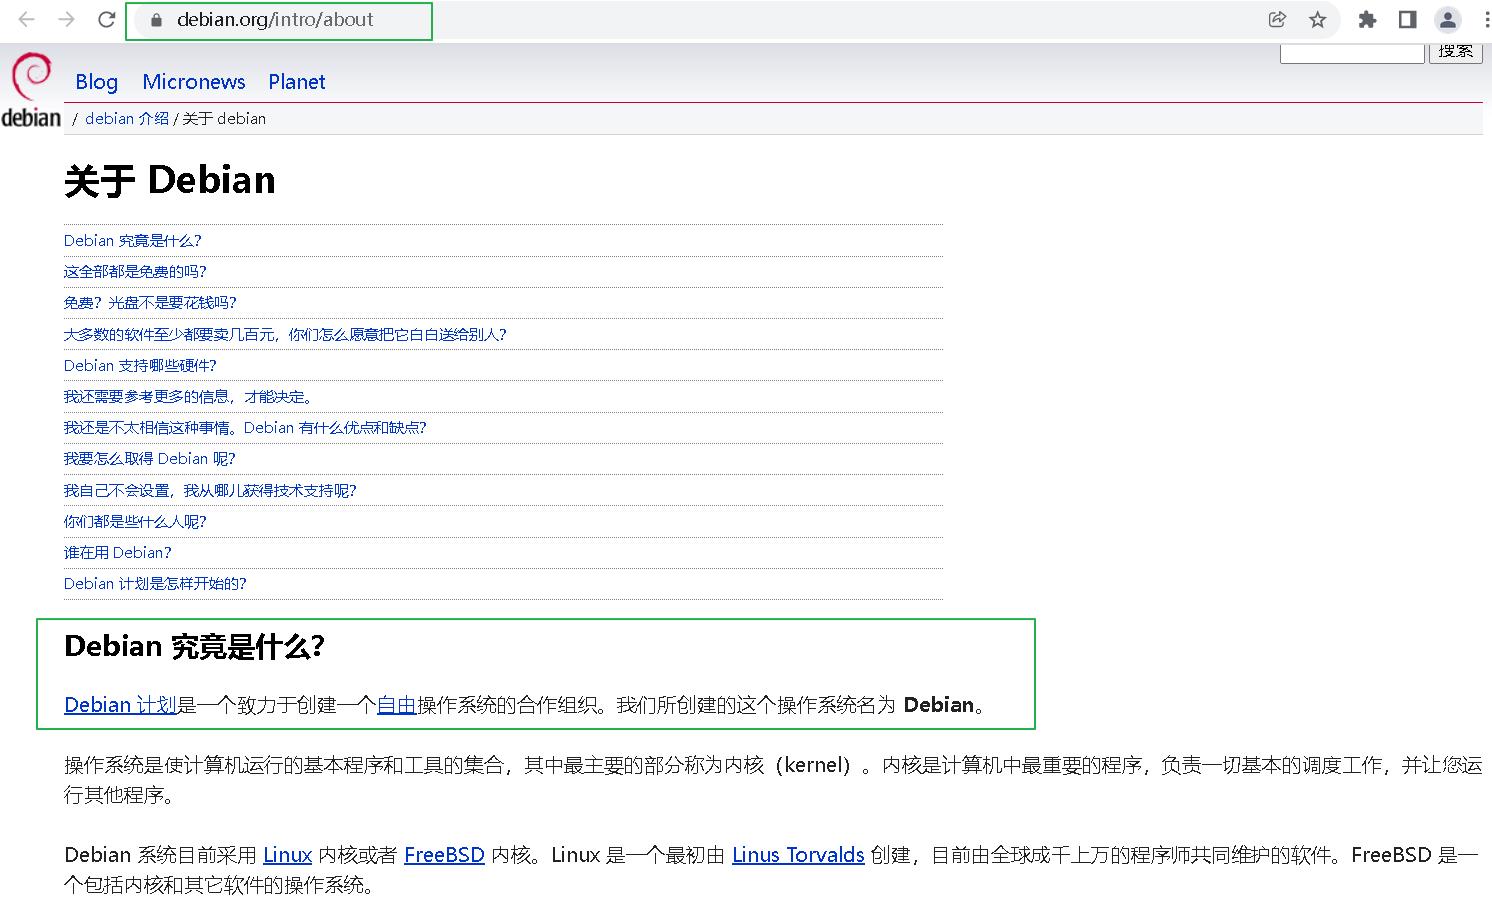Open 'Debian 有什么优点和缺点?' contents link
This screenshot has width=1492, height=922.
[245, 428]
